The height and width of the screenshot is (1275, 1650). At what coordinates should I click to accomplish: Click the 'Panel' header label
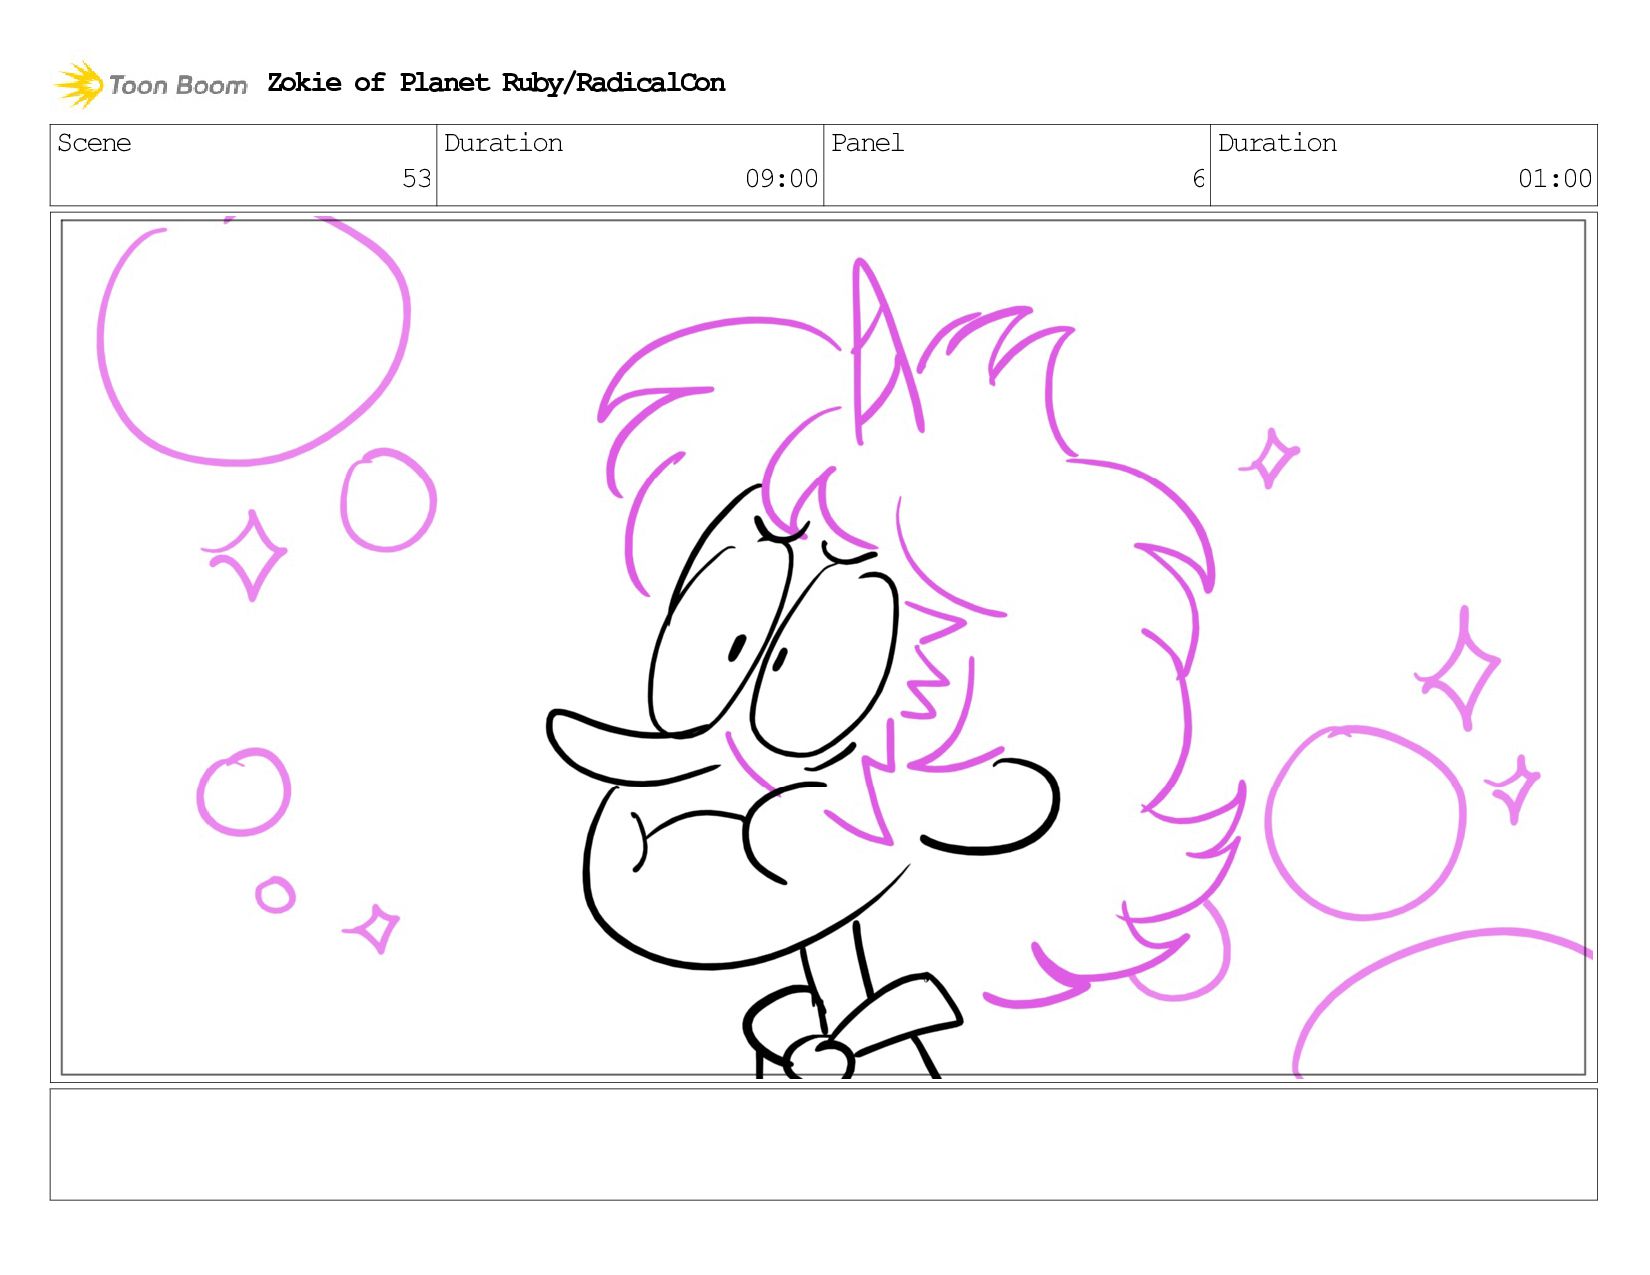867,143
